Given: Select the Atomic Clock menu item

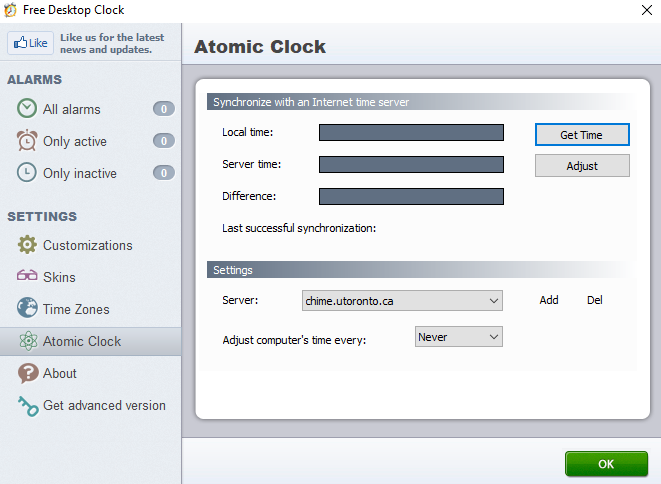Looking at the screenshot, I should click(x=91, y=341).
